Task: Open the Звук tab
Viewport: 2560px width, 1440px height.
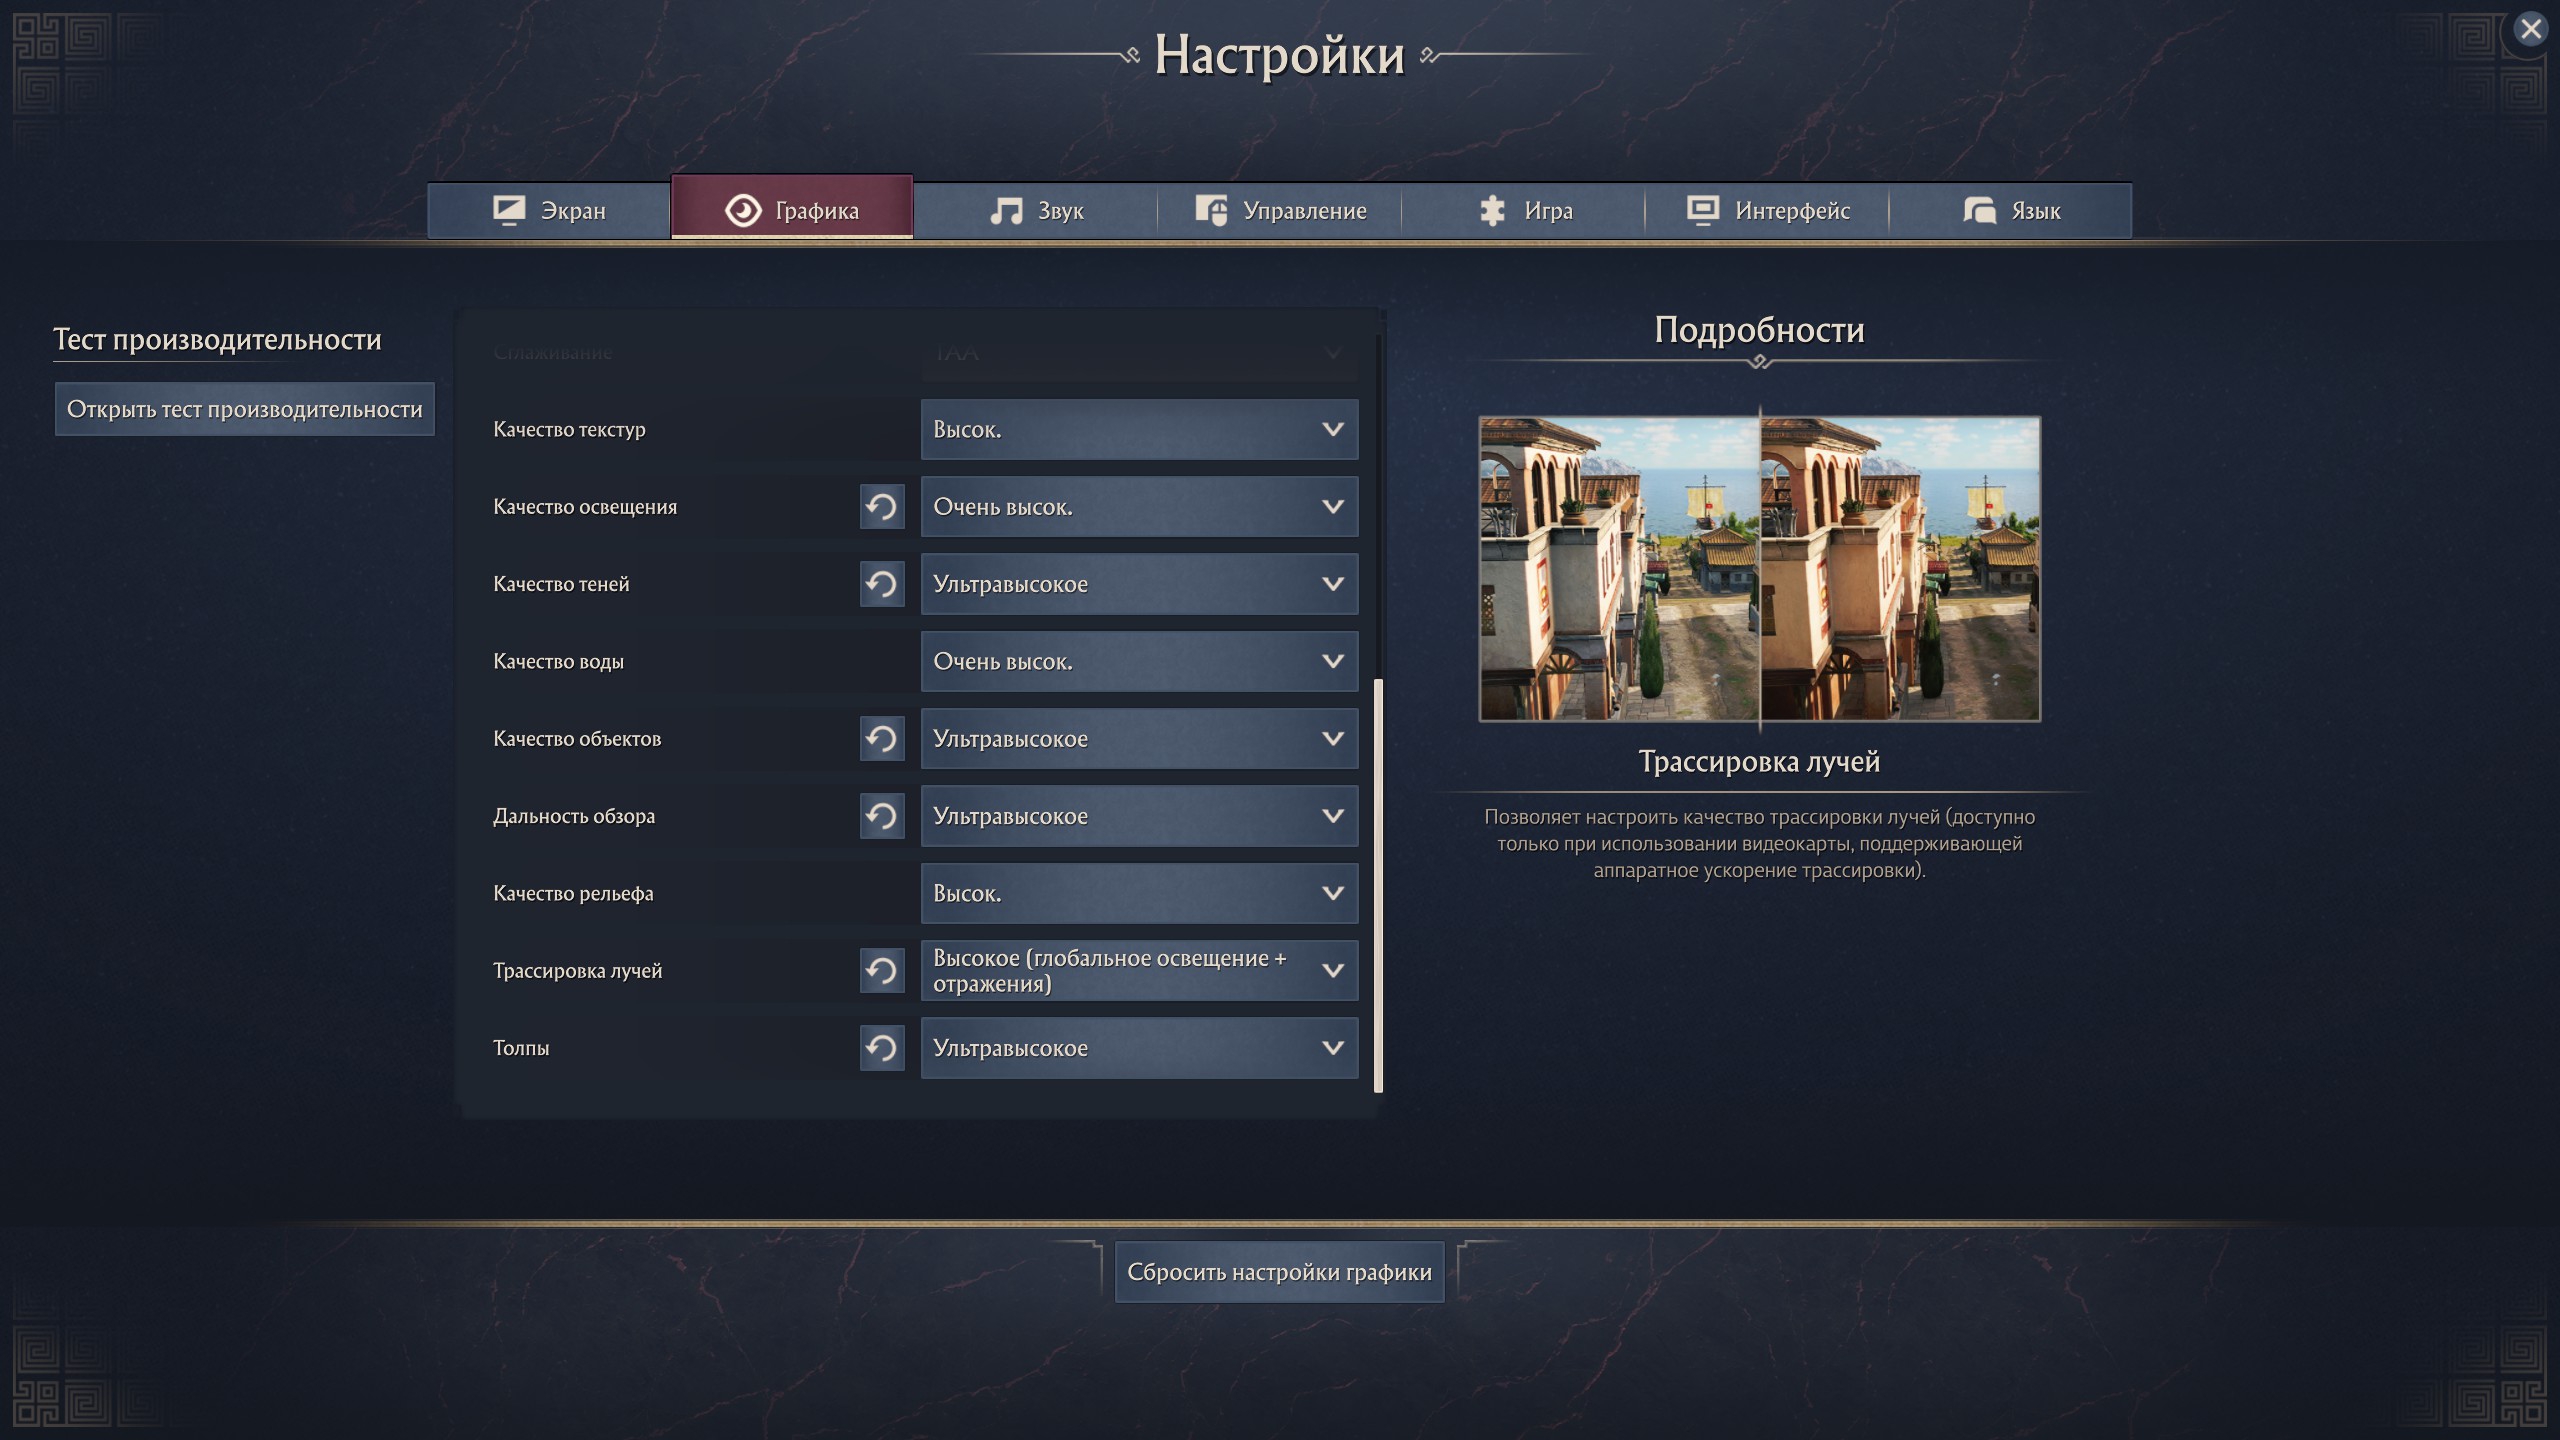Action: point(1036,211)
